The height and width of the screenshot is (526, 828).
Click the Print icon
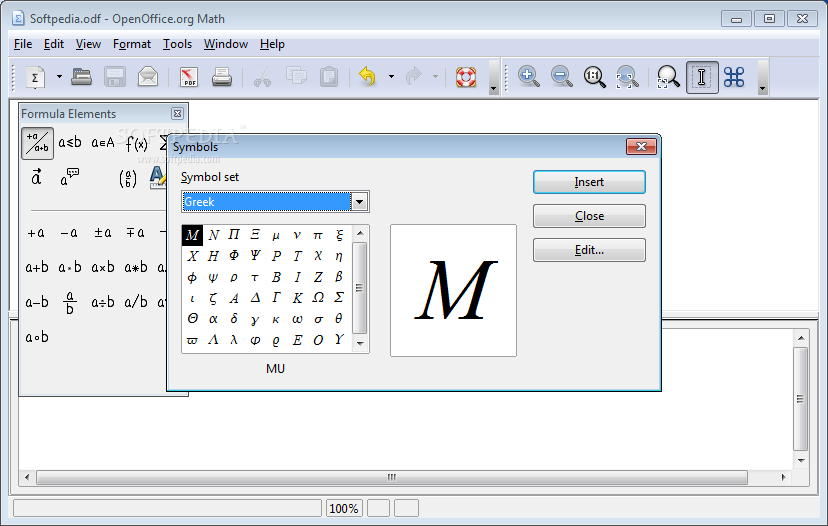click(222, 77)
